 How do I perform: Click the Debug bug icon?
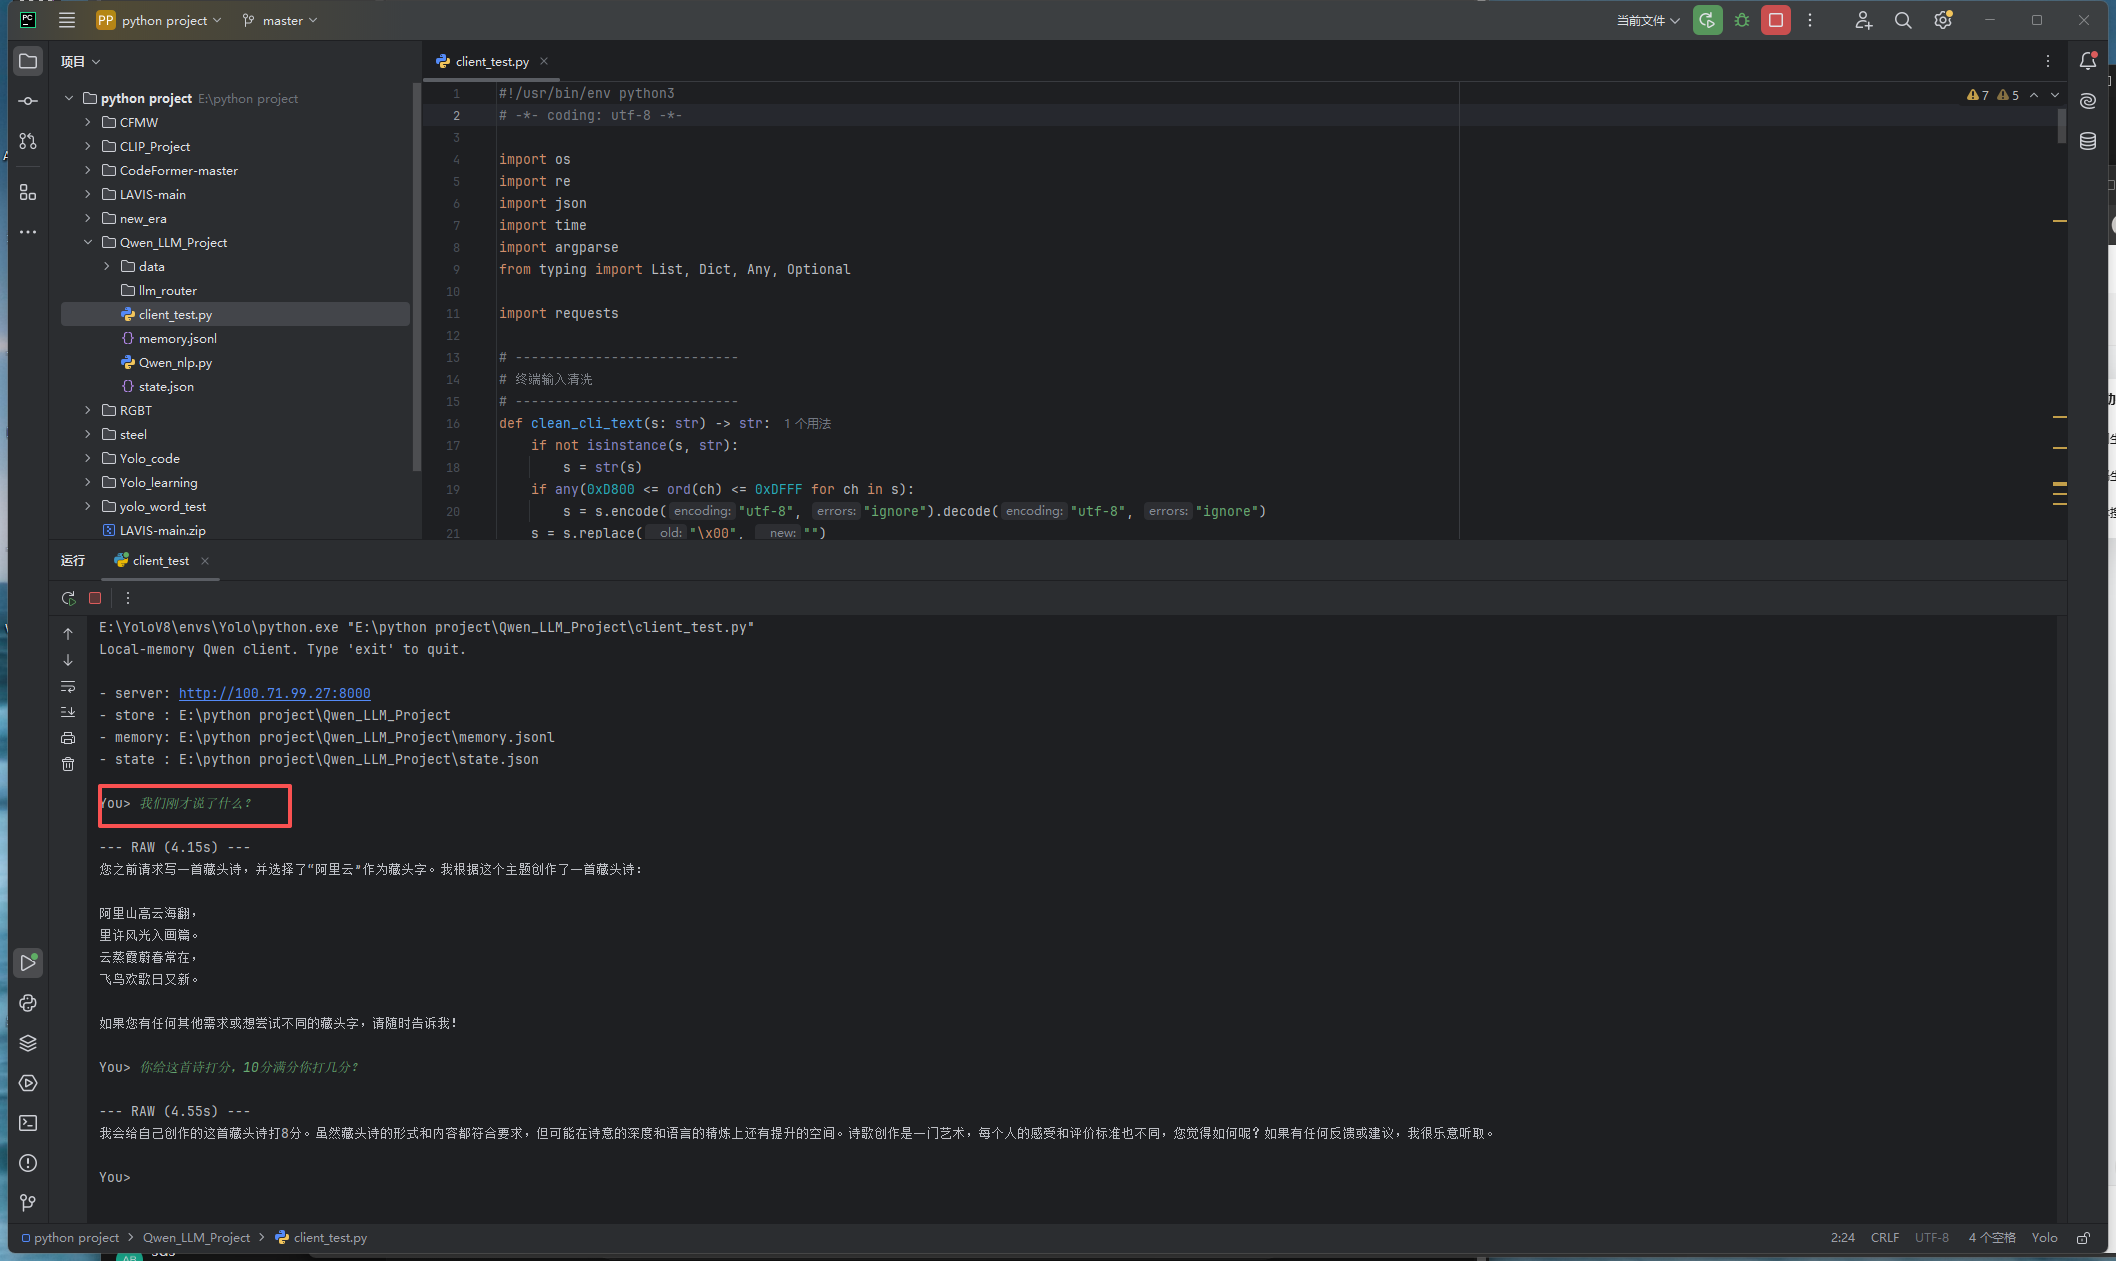(1742, 20)
